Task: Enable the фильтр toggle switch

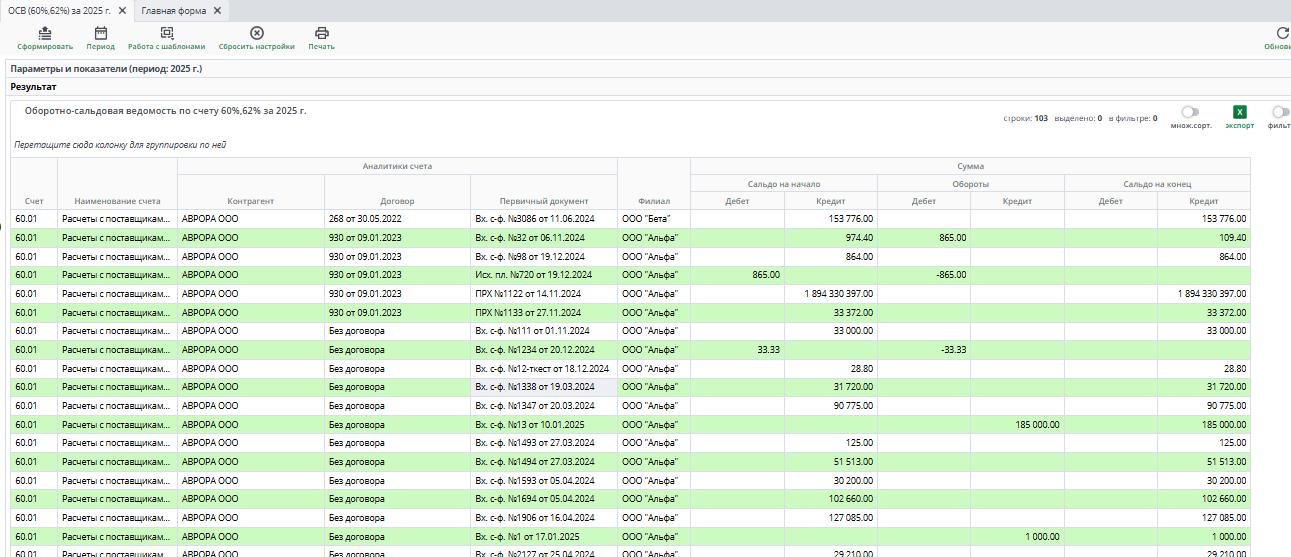Action: [x=1280, y=113]
